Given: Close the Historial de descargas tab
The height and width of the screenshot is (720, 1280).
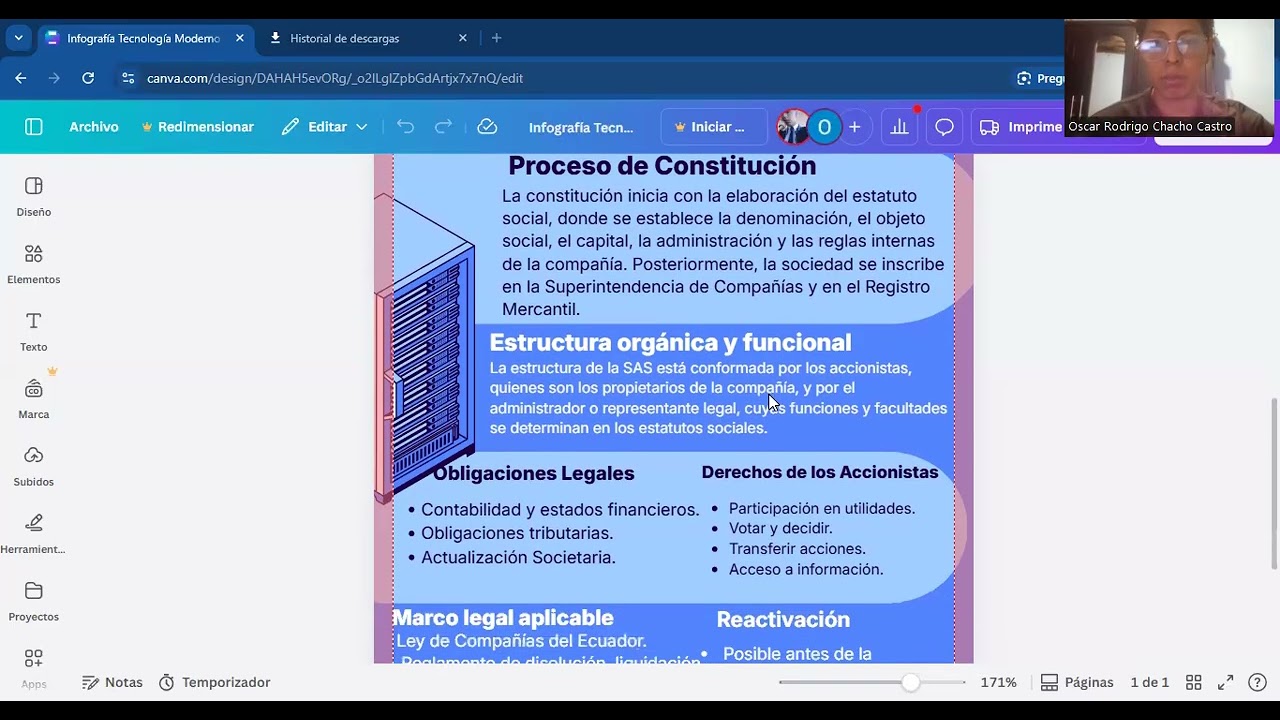Looking at the screenshot, I should (462, 38).
